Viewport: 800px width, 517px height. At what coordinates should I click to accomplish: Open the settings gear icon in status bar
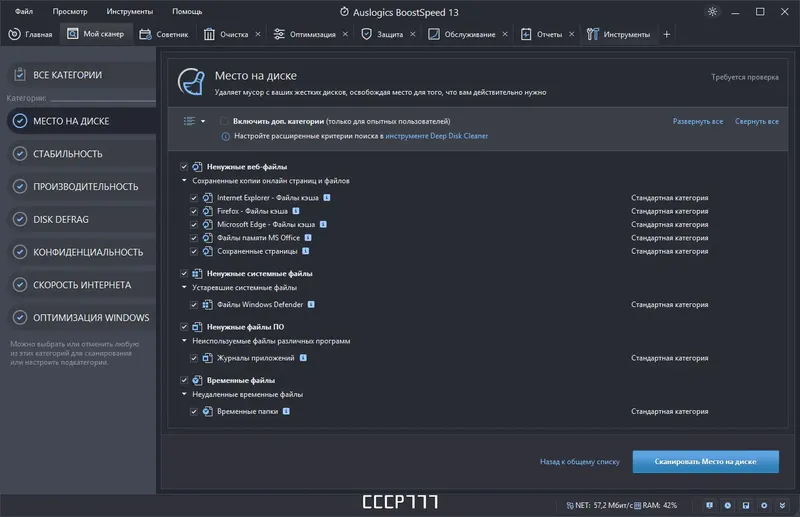click(765, 505)
